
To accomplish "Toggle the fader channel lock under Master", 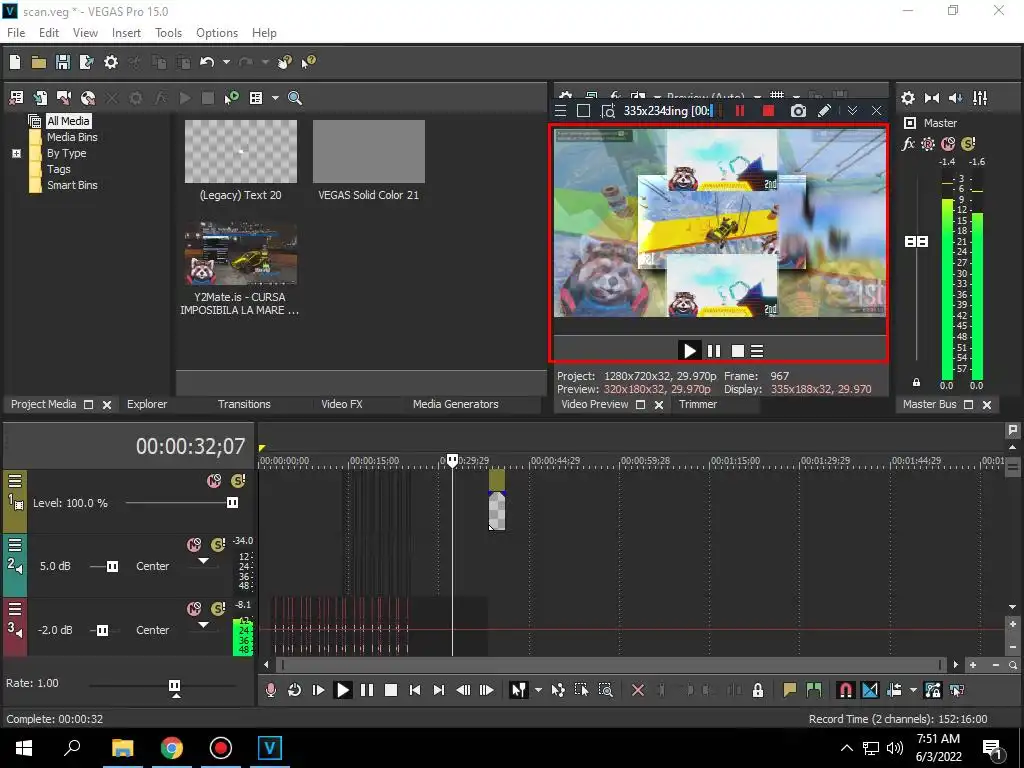I will 916,382.
